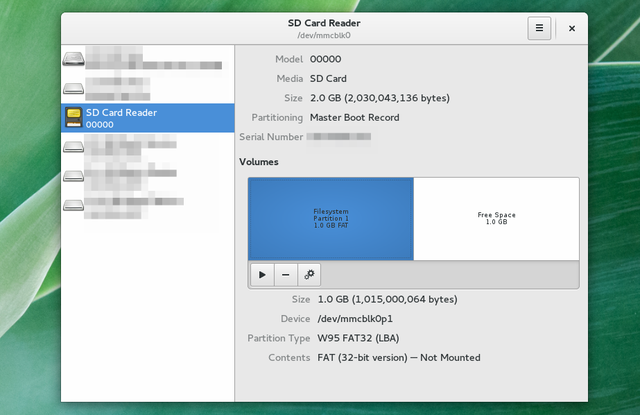Viewport: 640px width, 415px height.
Task: Click the first hard drive icon in sidebar
Action: (73, 59)
